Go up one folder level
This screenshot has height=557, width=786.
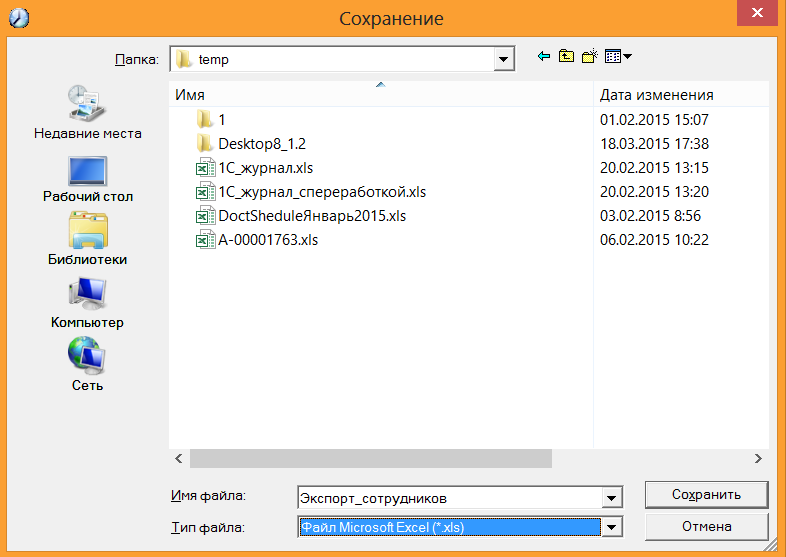566,56
